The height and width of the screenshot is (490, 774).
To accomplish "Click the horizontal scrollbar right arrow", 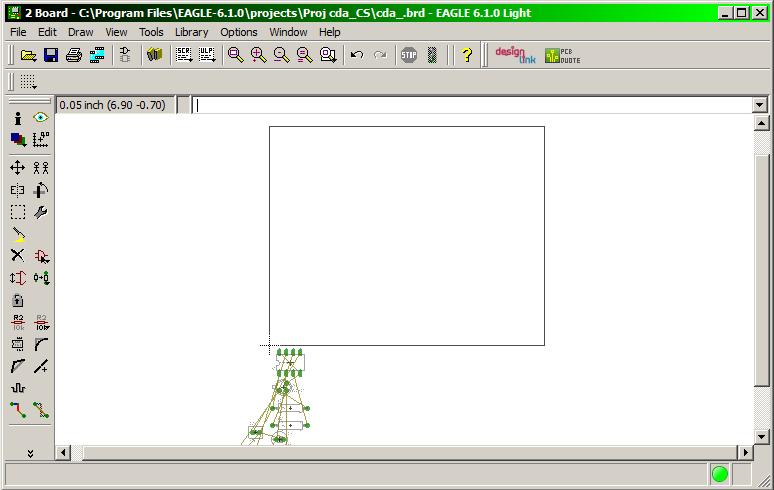I will click(x=745, y=452).
